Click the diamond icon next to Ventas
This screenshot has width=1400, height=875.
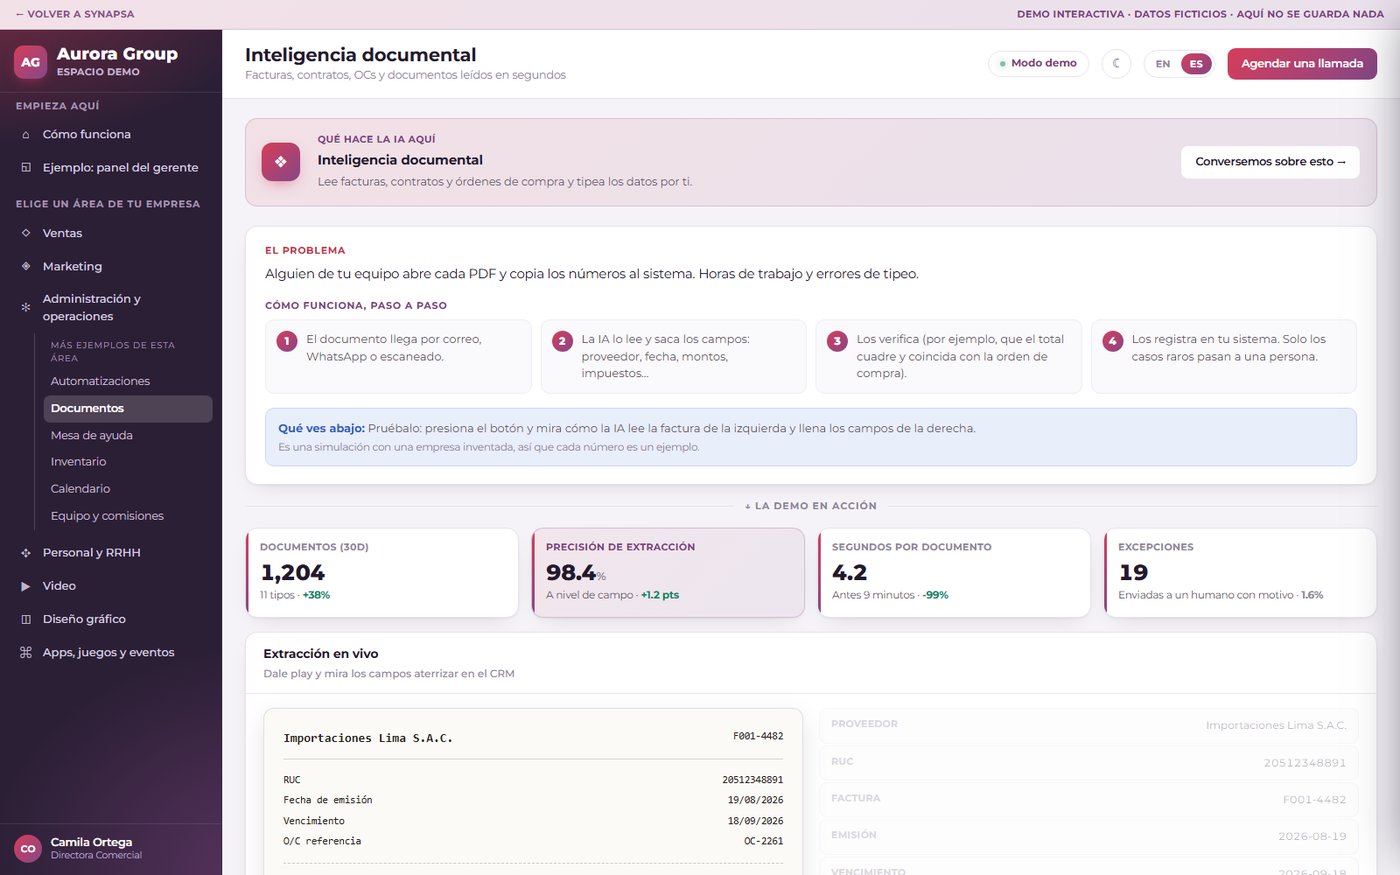(x=26, y=233)
